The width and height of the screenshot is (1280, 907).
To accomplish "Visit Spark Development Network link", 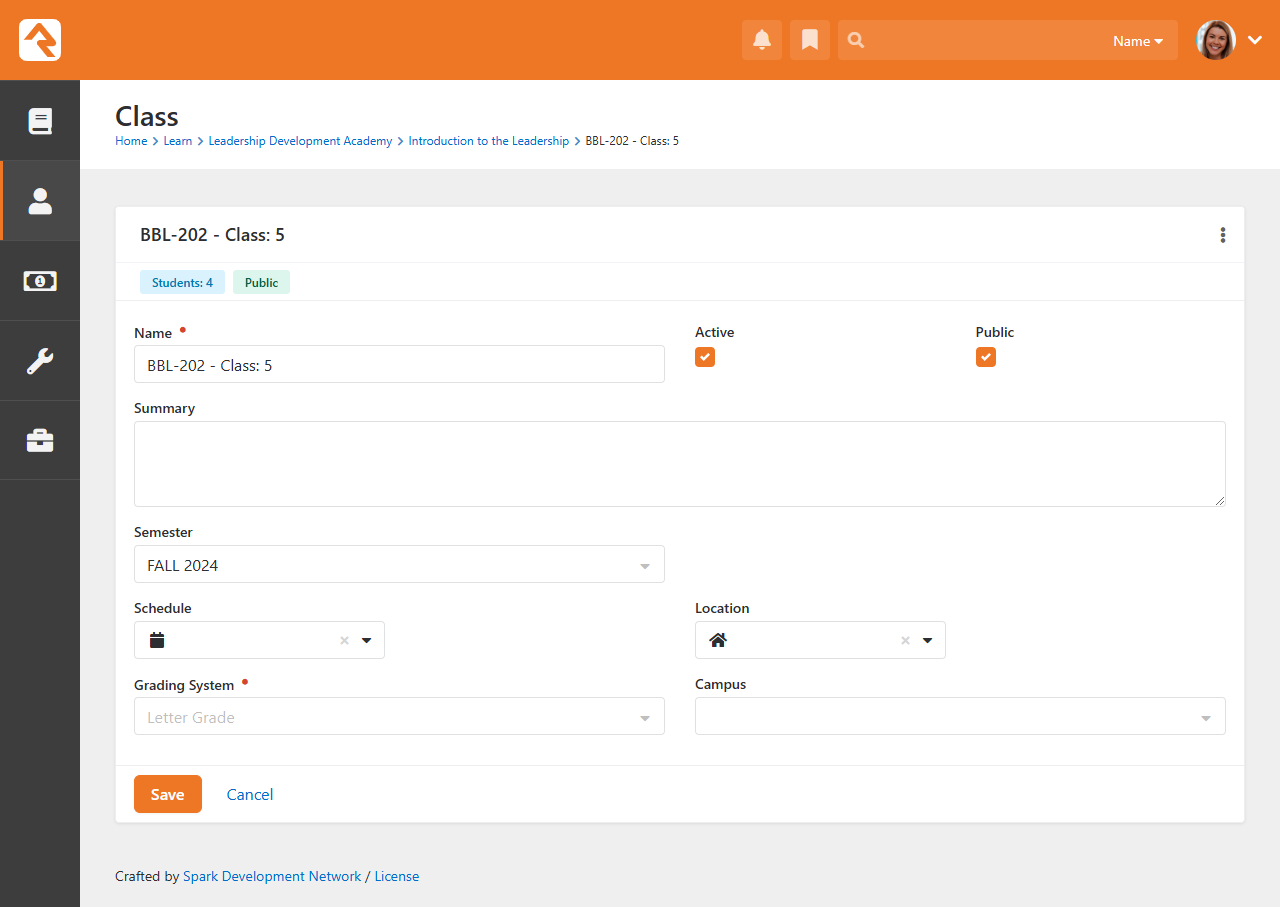I will click(x=272, y=876).
